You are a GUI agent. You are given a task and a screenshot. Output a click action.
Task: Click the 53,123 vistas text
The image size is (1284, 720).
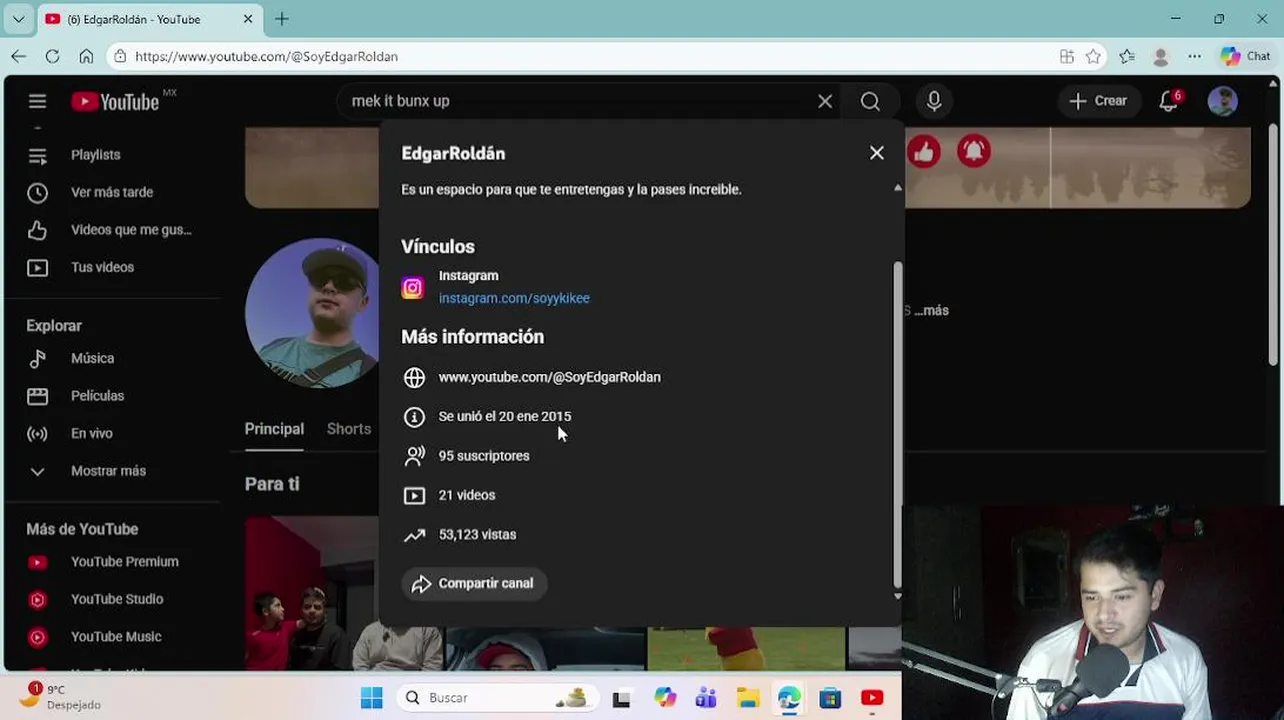477,535
